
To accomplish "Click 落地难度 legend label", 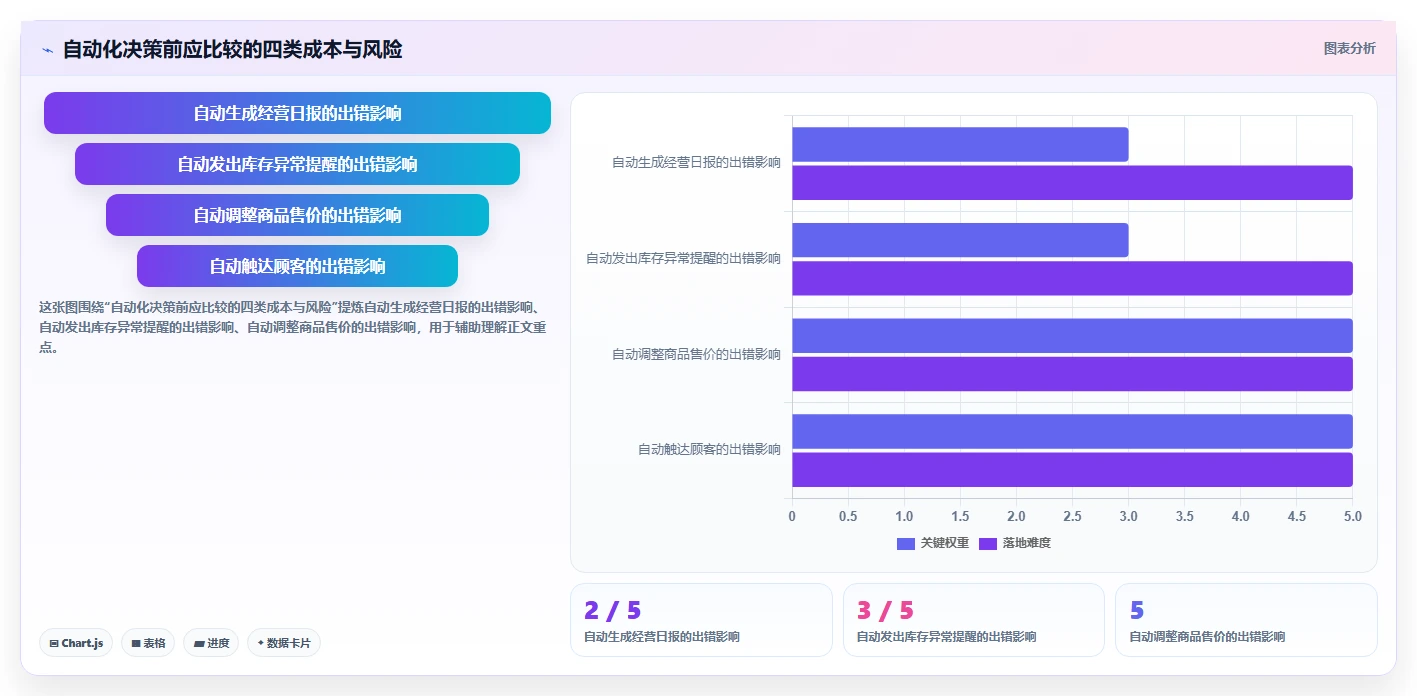I will (1027, 543).
